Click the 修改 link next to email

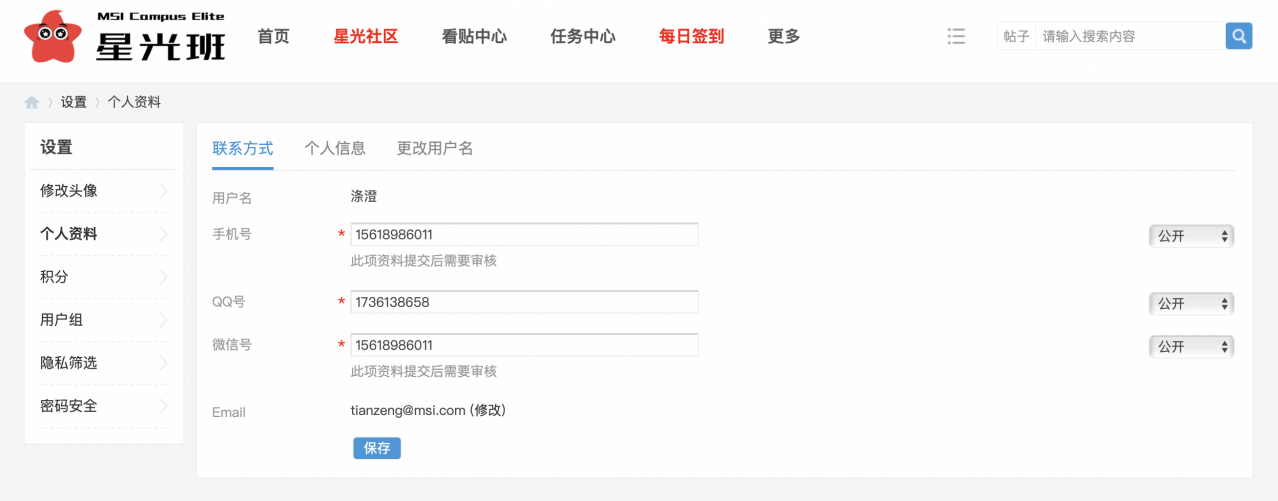488,410
